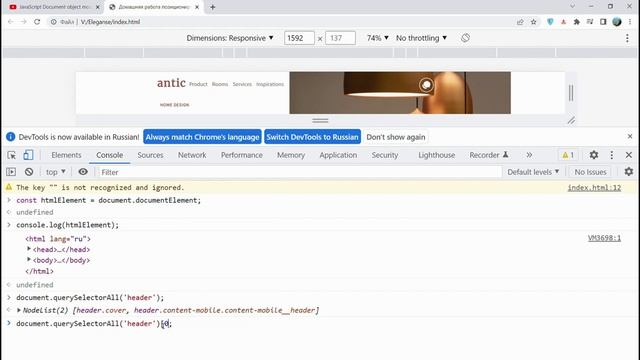Click the warnings count badge
Viewport: 640px width, 360px height.
pyautogui.click(x=568, y=155)
